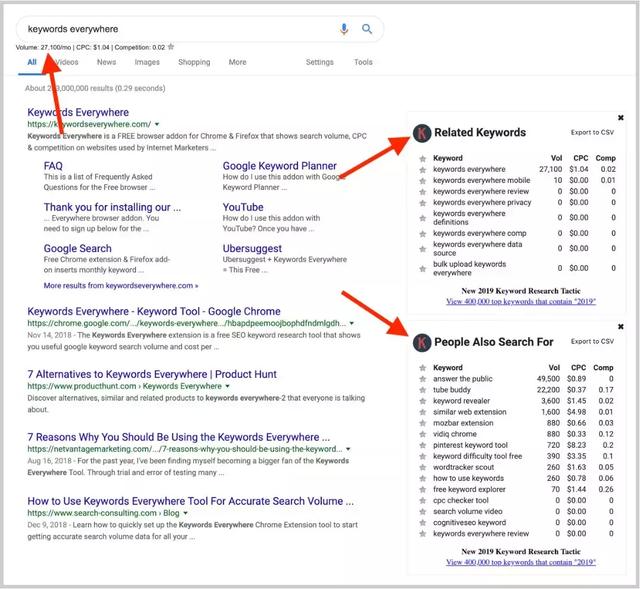Viewport: 640px width, 589px height.
Task: Star the 'bulk upload keywords everywhere' row
Action: click(x=422, y=269)
